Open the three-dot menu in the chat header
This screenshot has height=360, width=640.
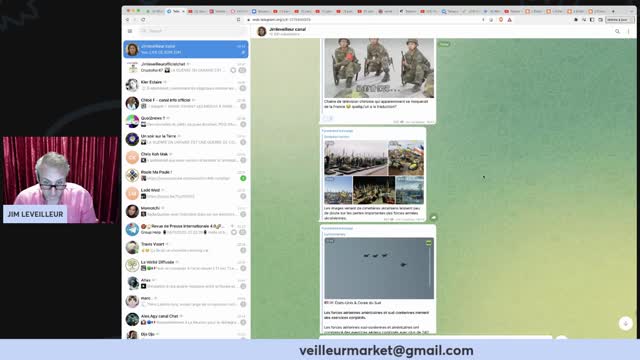[x=629, y=31]
